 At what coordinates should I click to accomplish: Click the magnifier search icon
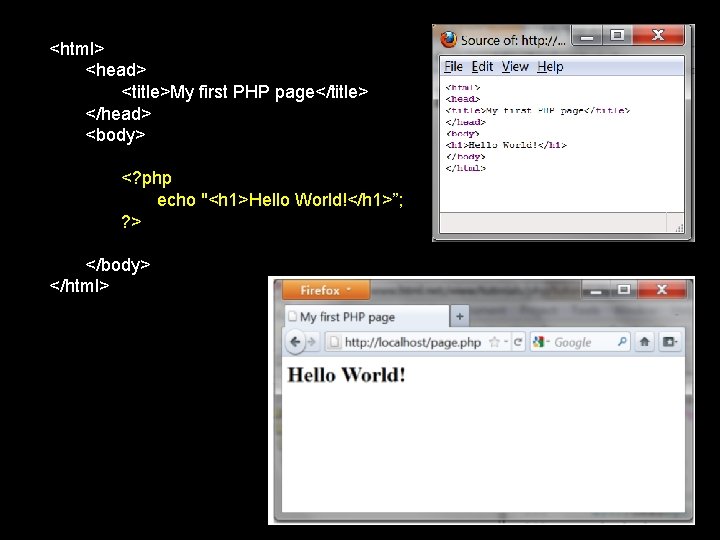click(x=622, y=342)
